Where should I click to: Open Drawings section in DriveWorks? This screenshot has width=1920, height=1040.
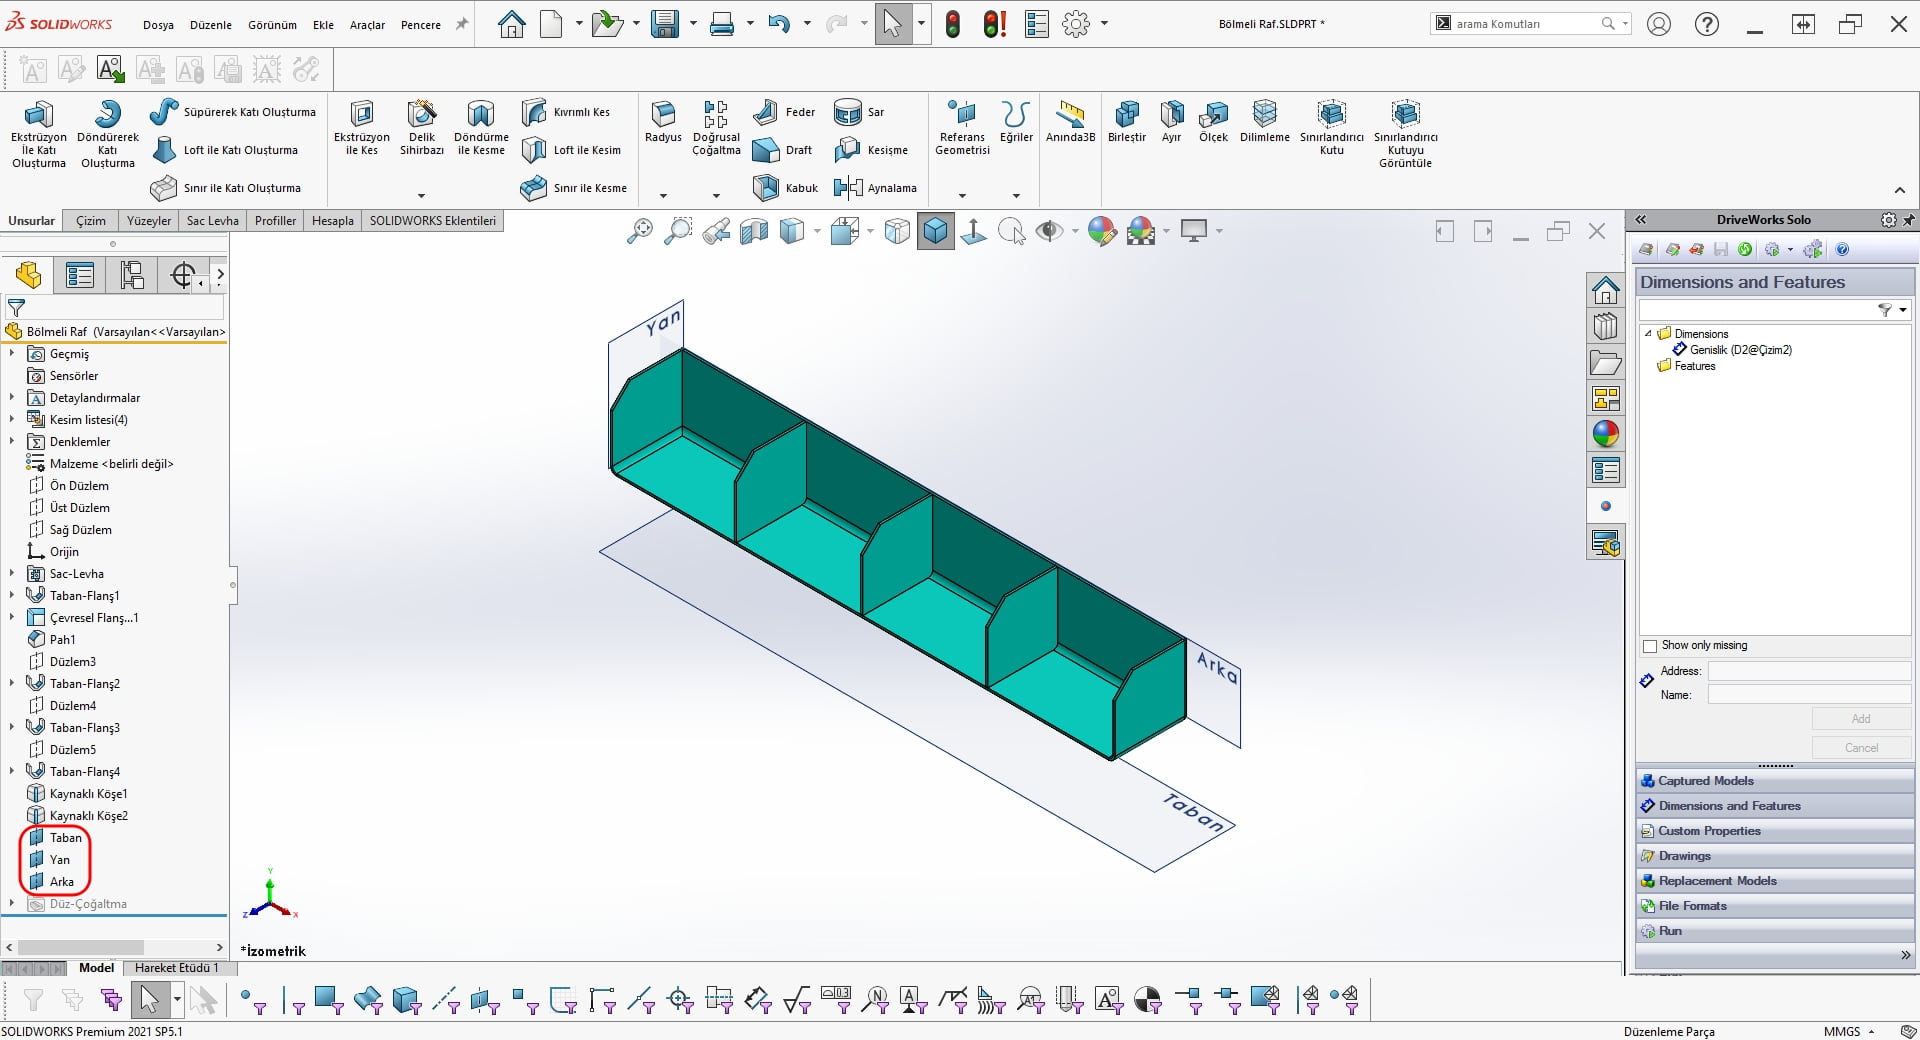tap(1776, 856)
